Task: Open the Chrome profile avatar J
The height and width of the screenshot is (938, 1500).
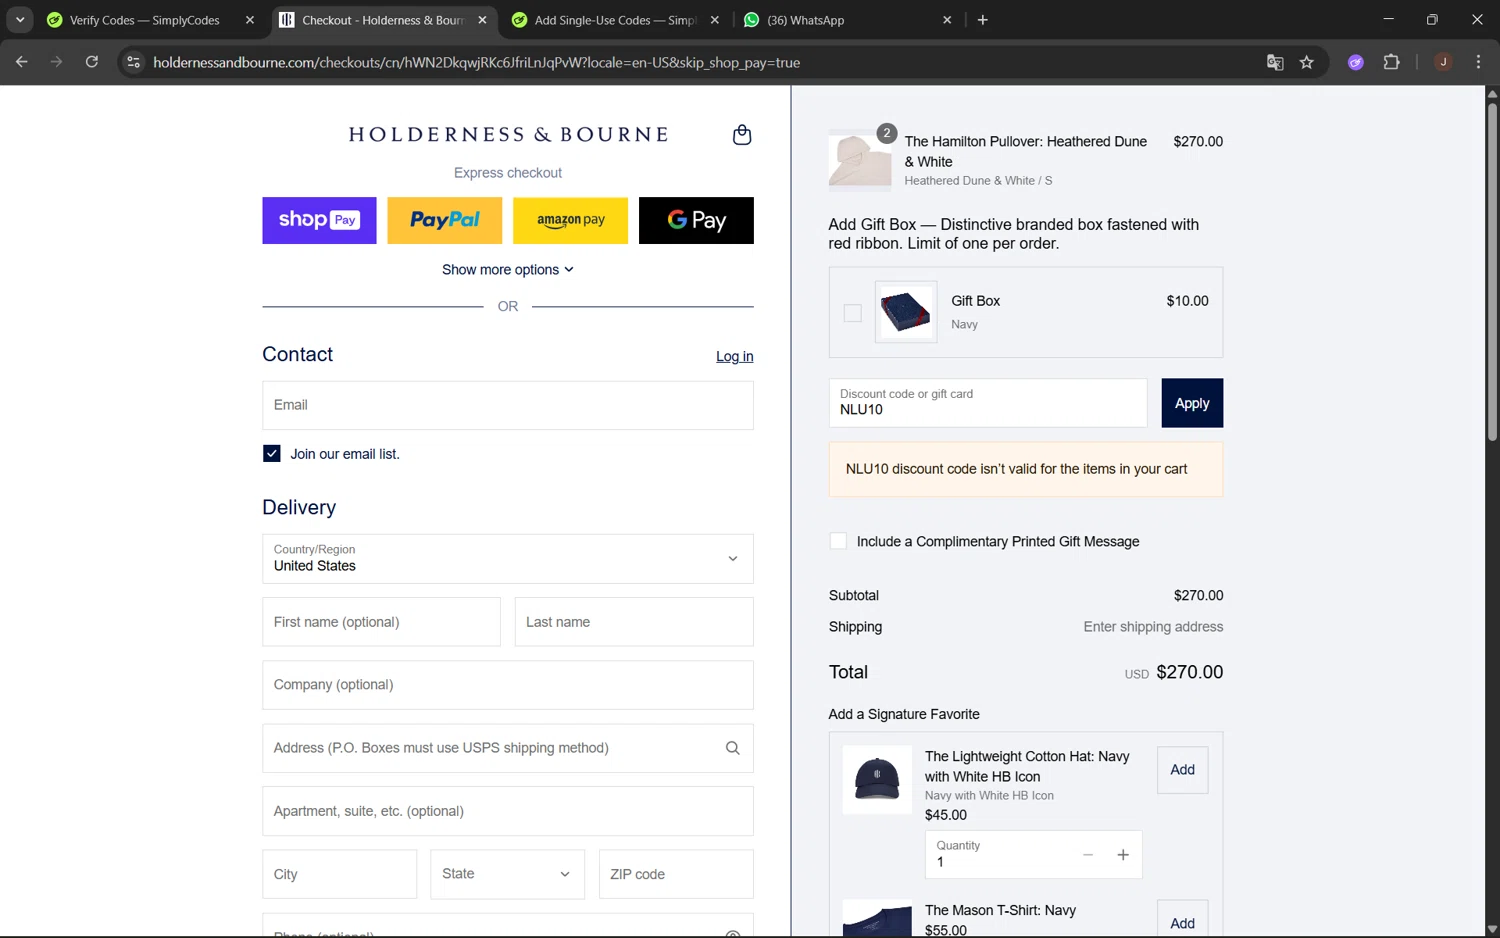Action: tap(1443, 62)
